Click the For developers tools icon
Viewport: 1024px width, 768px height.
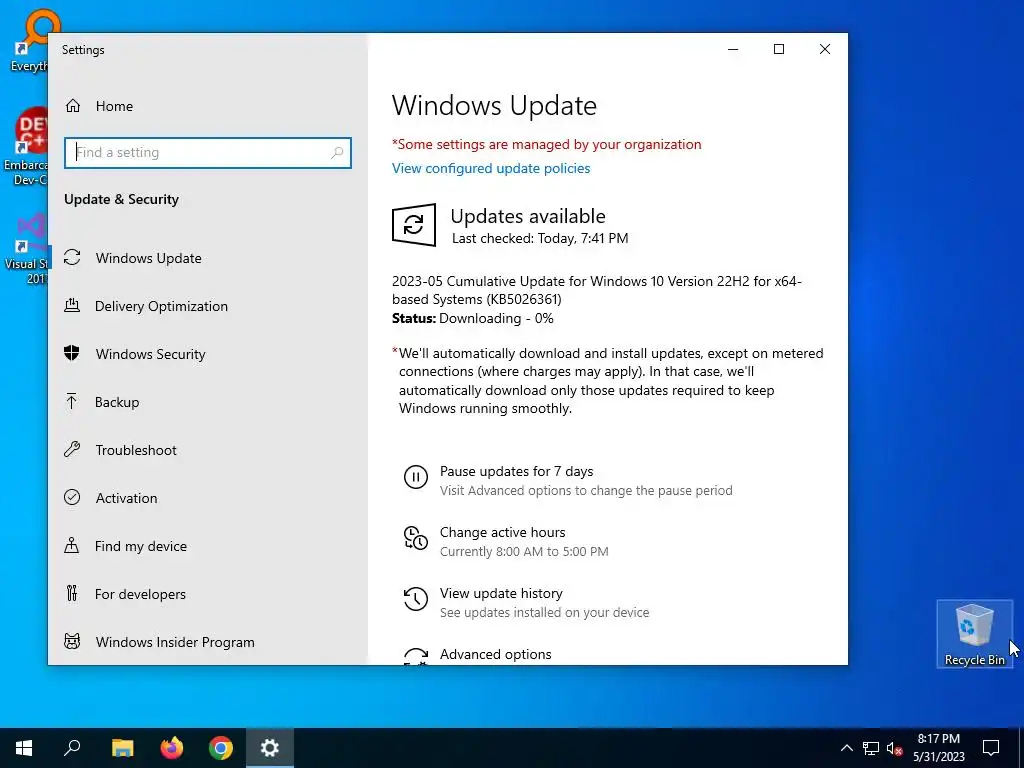72,593
